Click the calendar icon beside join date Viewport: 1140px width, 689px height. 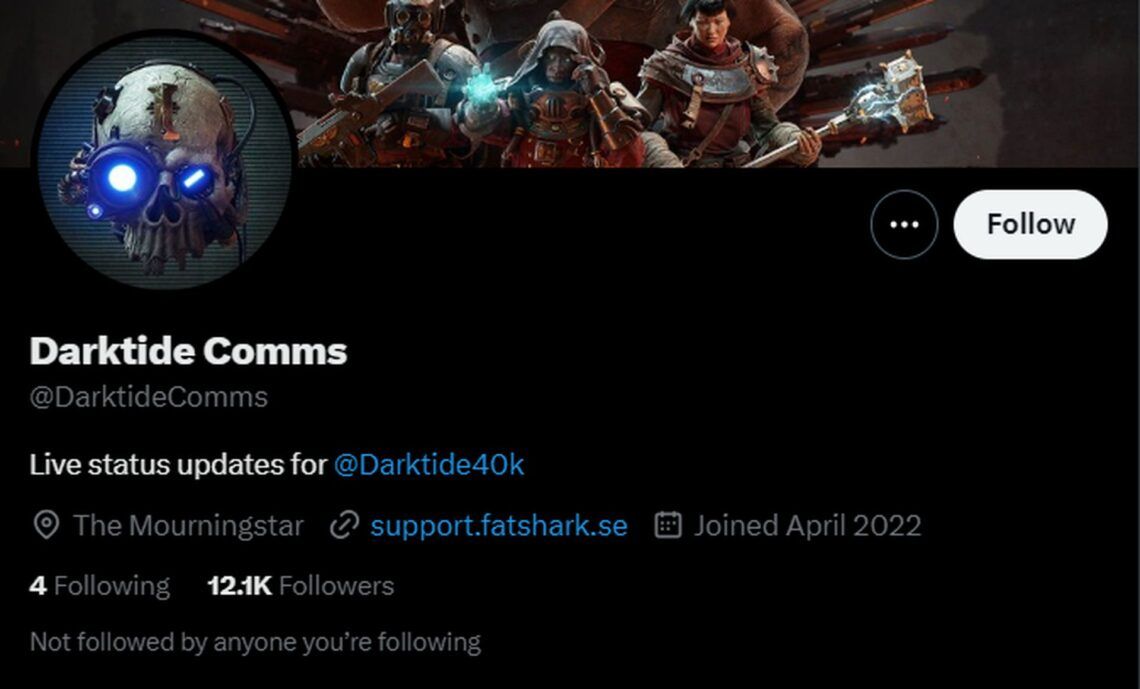pos(668,525)
